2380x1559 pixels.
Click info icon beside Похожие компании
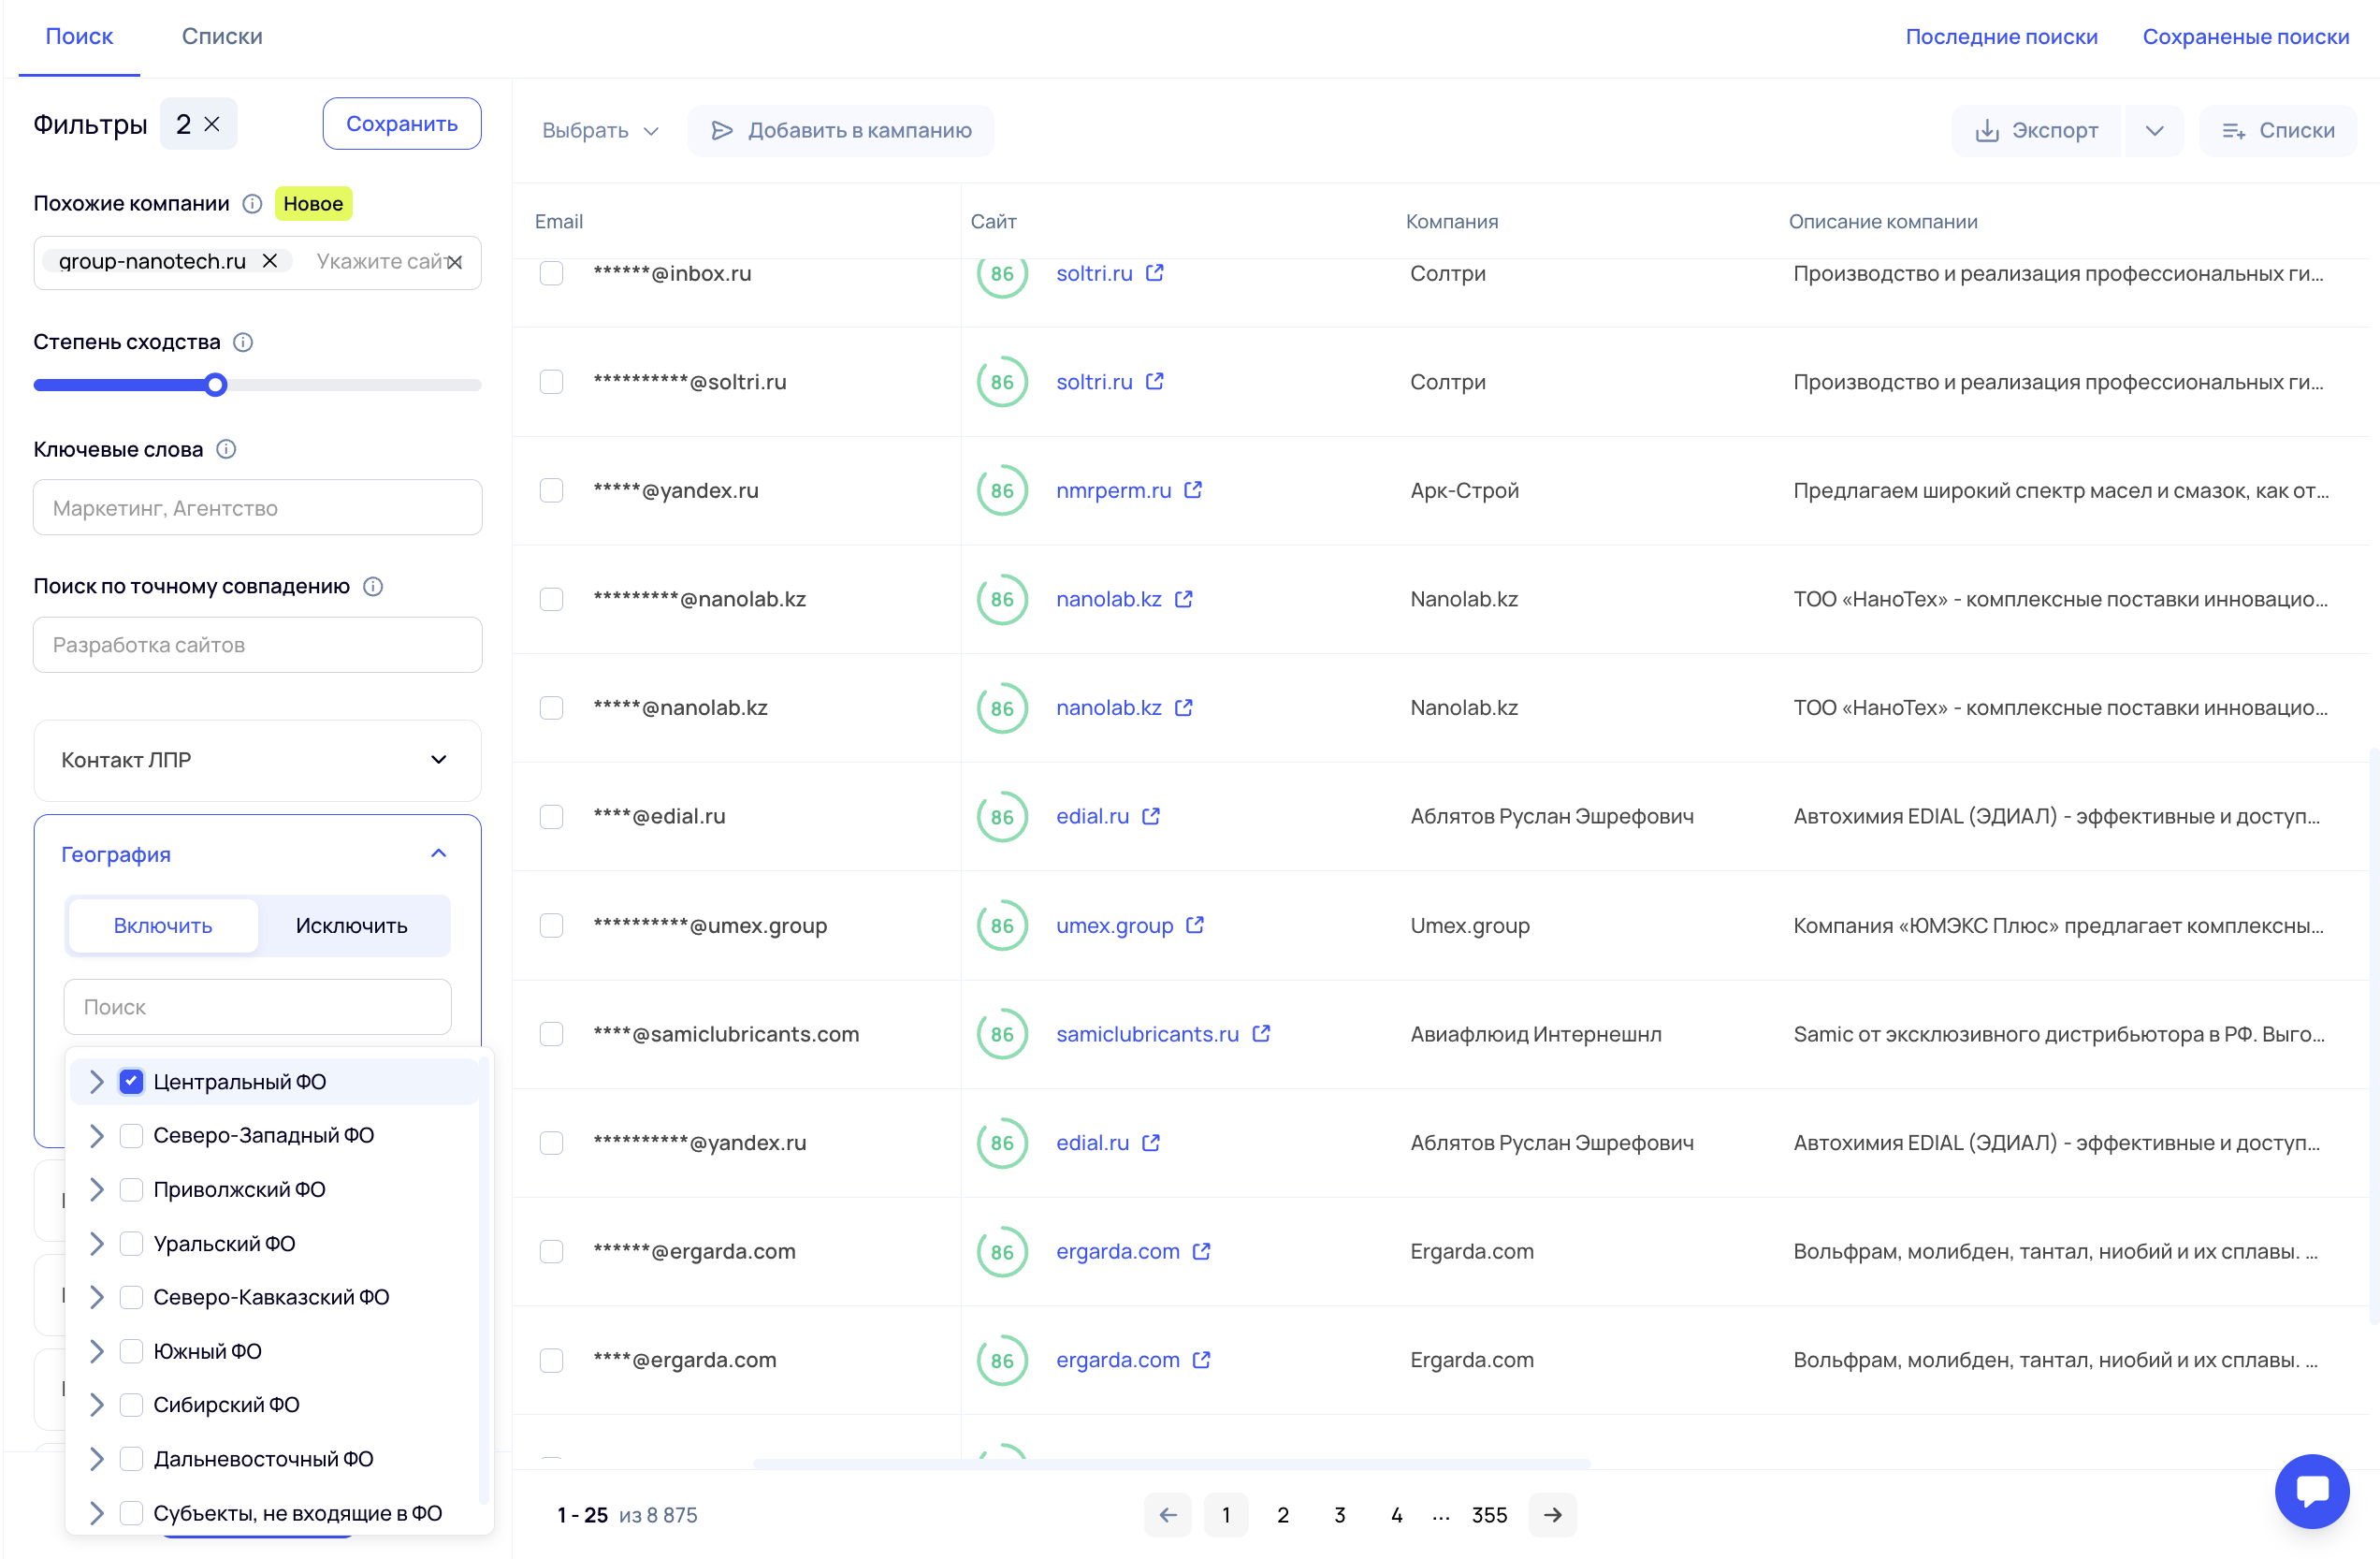252,203
